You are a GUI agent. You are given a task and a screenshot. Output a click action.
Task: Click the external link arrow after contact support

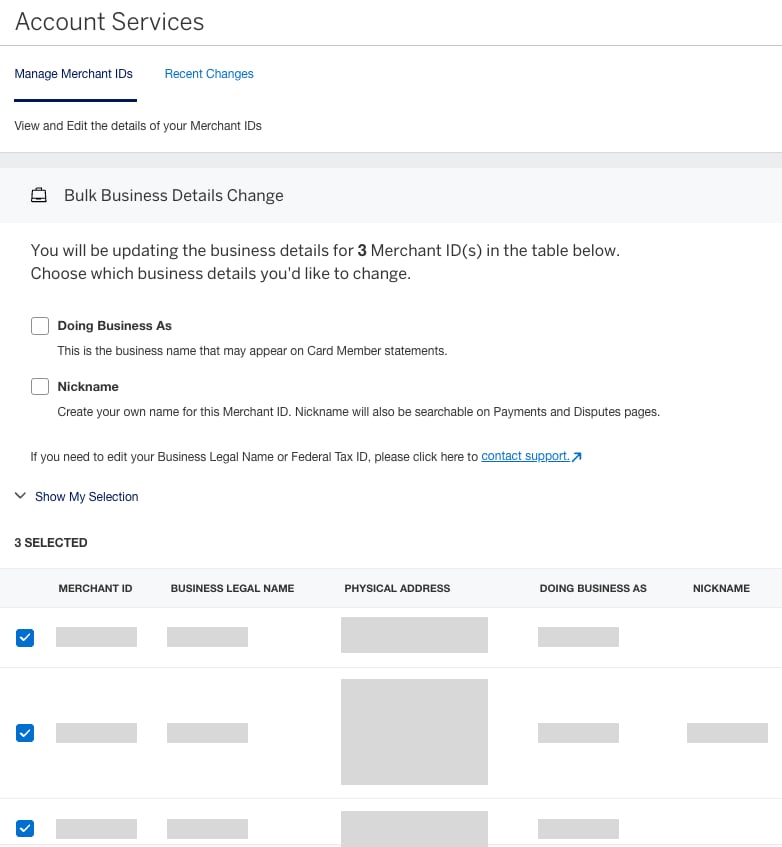(576, 455)
